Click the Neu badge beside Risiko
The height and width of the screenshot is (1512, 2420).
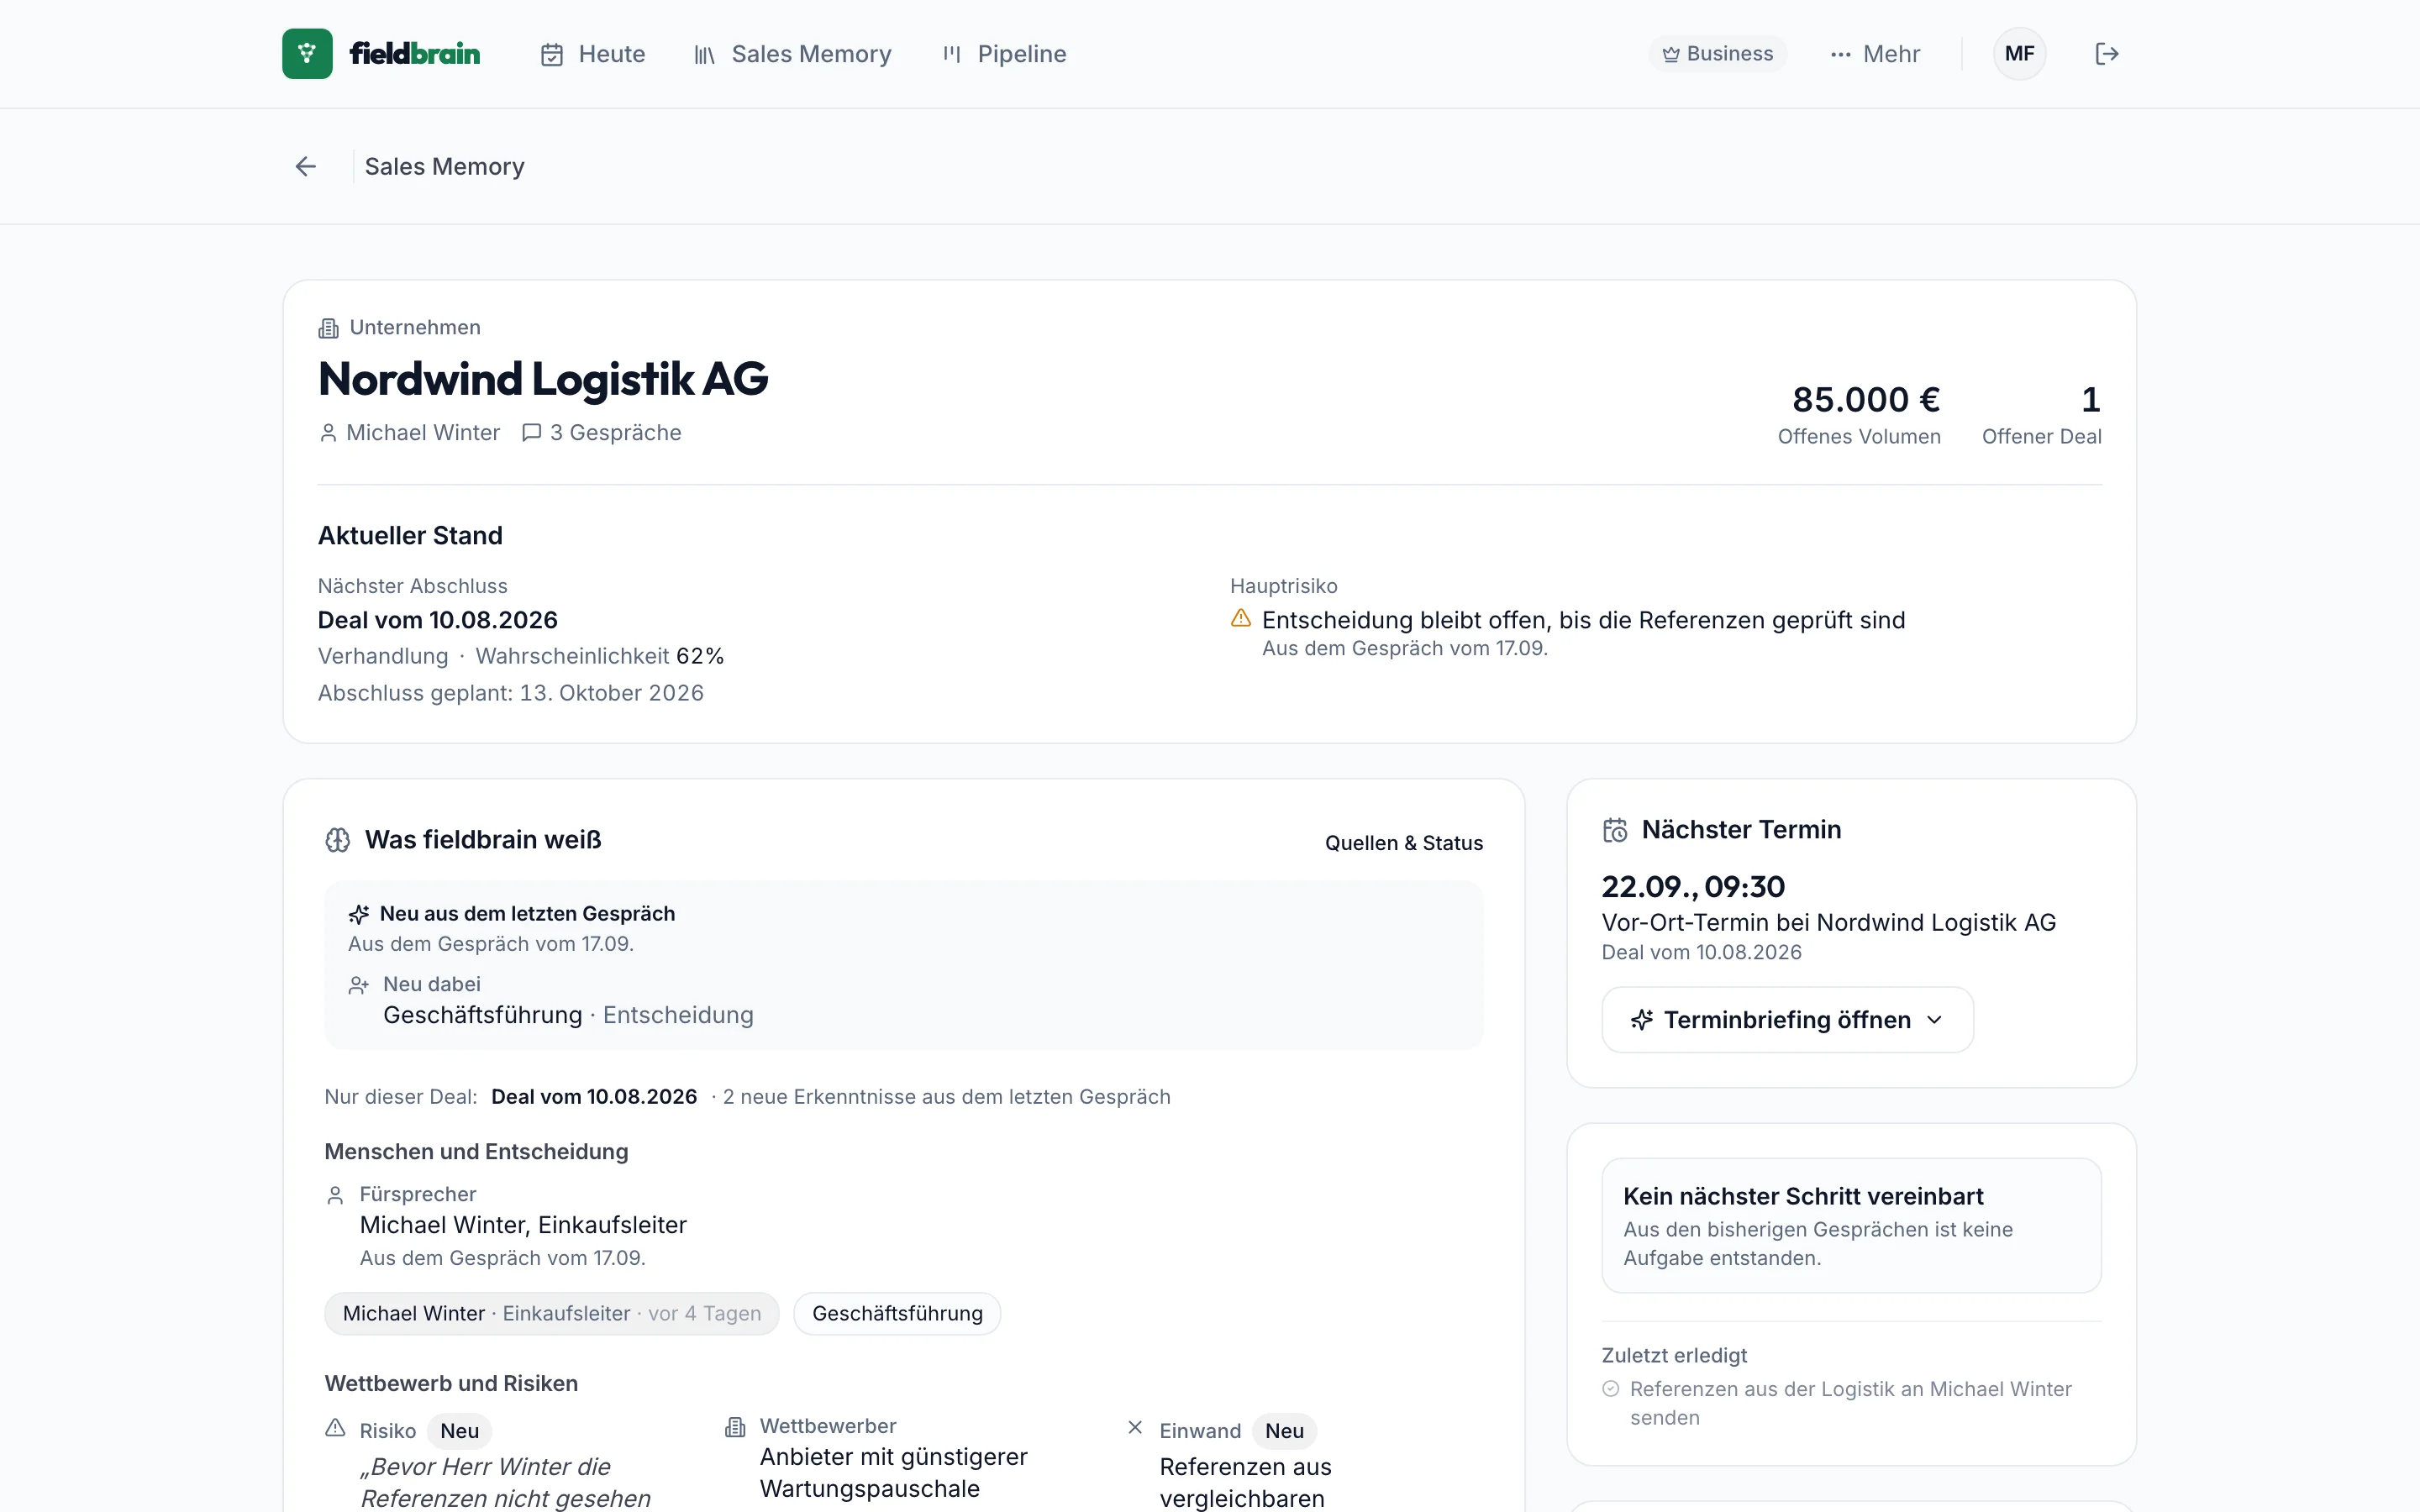click(x=460, y=1431)
